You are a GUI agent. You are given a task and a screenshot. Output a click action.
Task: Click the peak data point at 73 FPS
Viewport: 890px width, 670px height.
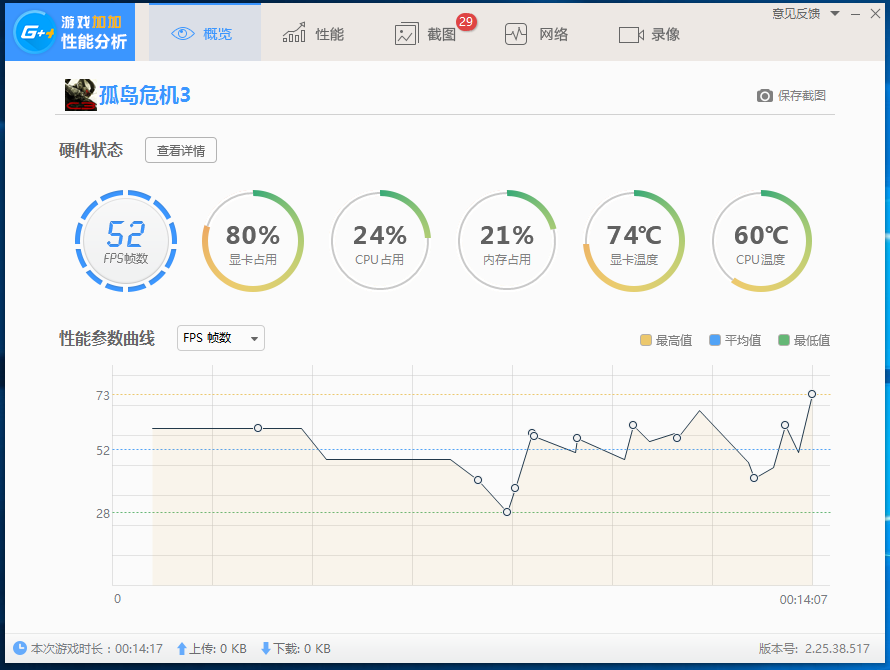[812, 394]
